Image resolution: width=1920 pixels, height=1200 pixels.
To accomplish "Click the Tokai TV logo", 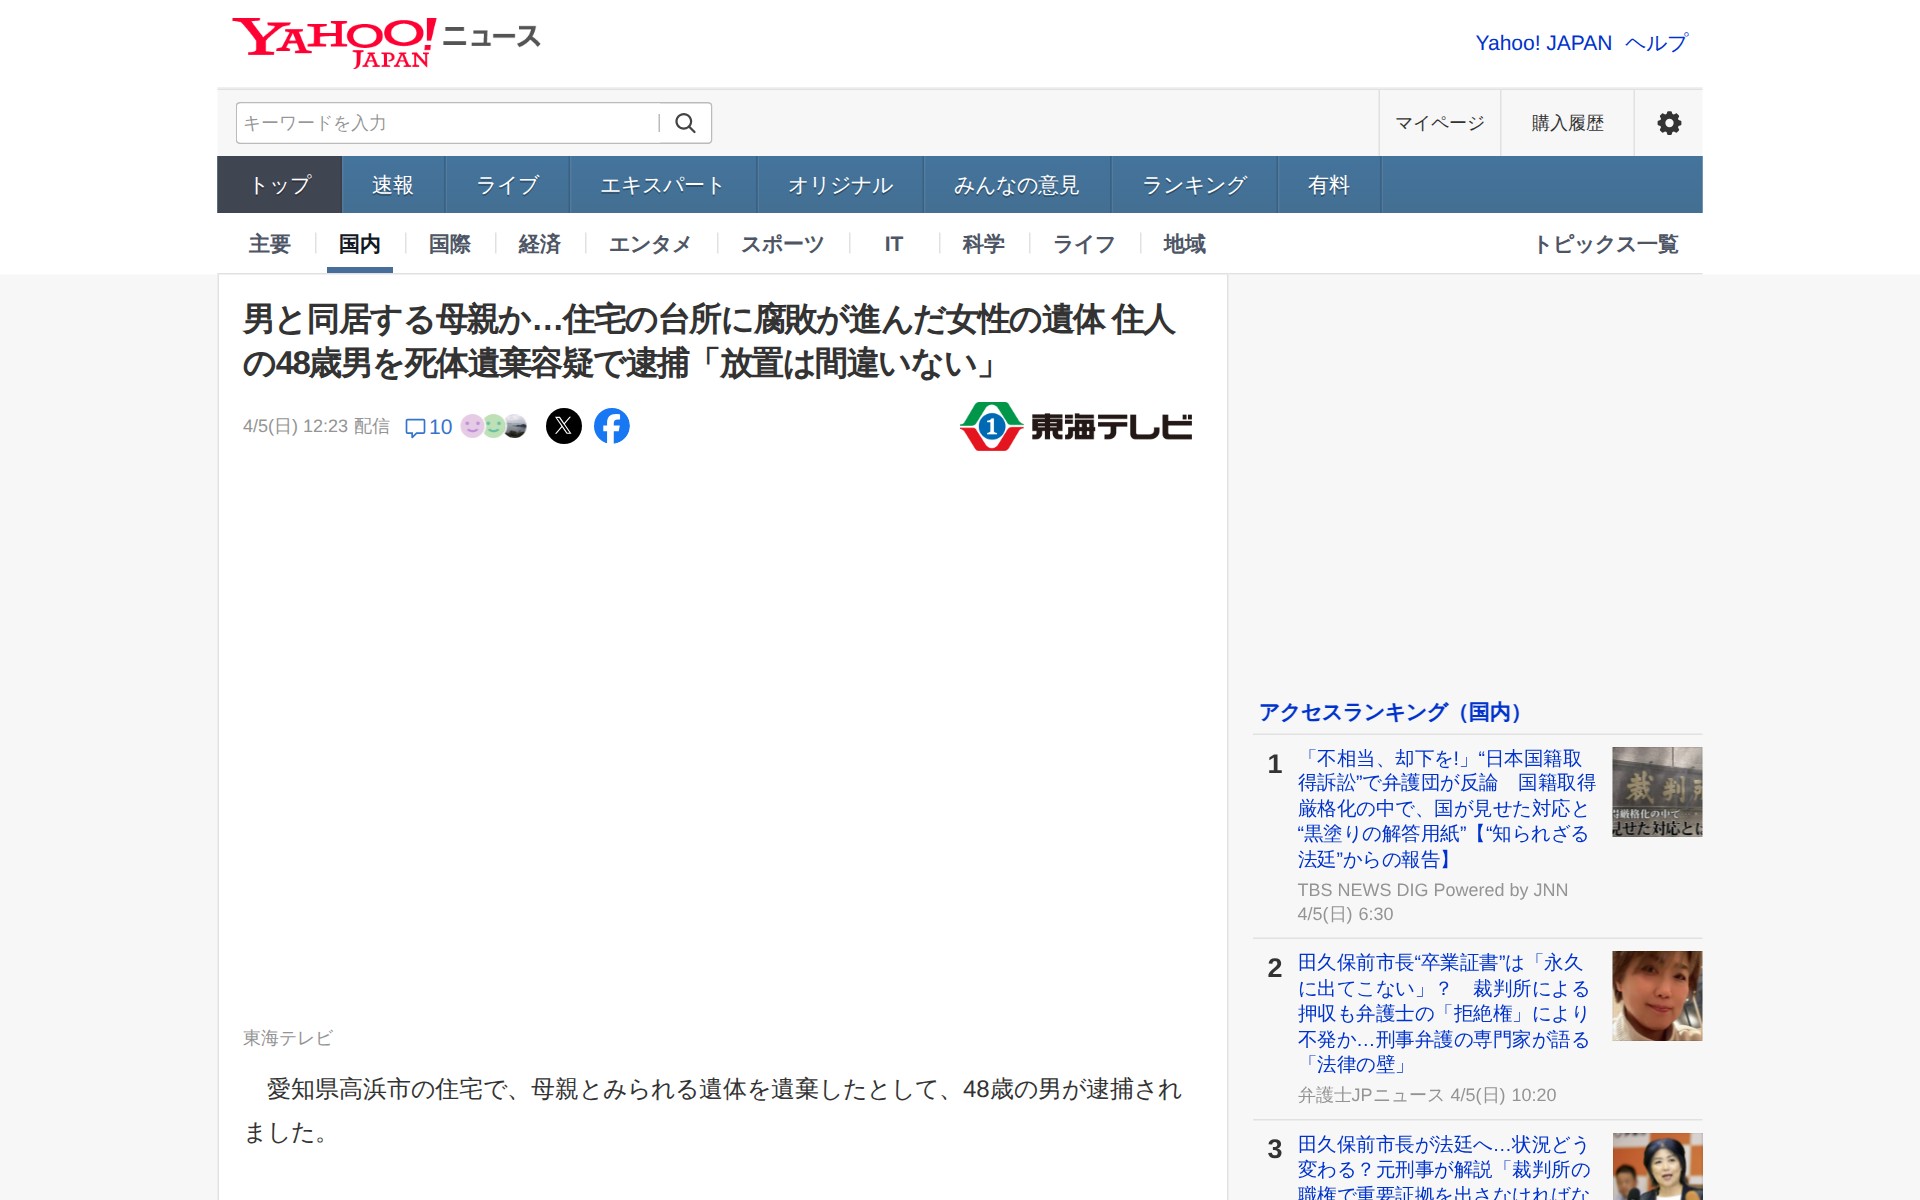I will 1076,427.
